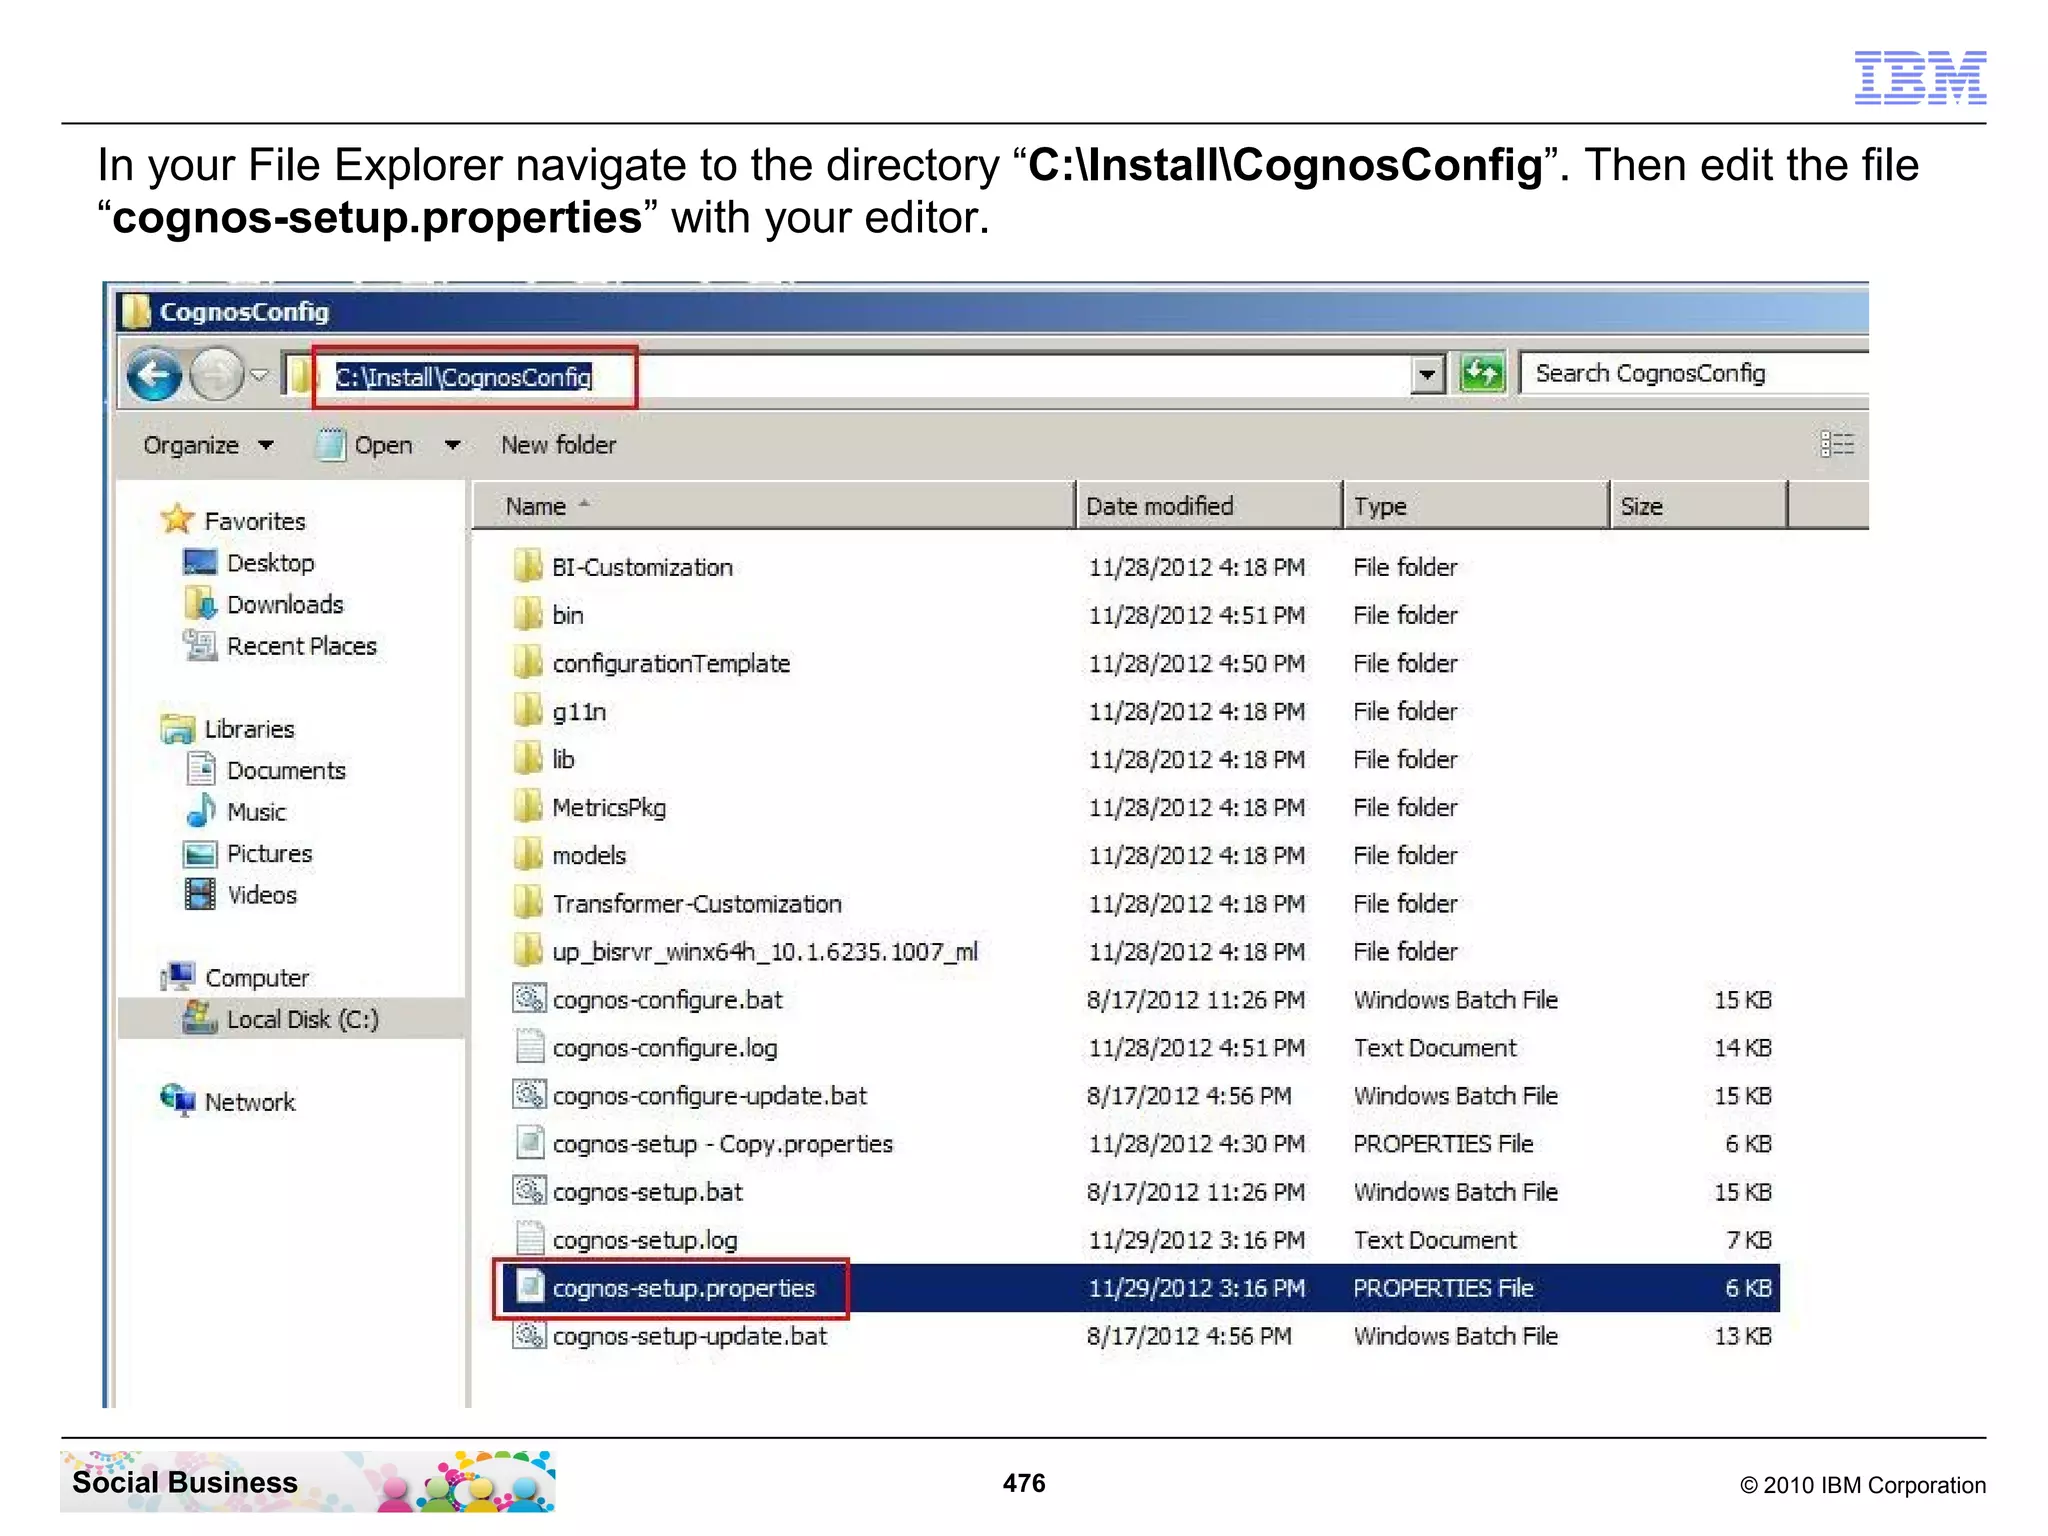Select the MetricsPkg folder
Image resolution: width=2048 pixels, height=1536 pixels.
click(x=609, y=807)
